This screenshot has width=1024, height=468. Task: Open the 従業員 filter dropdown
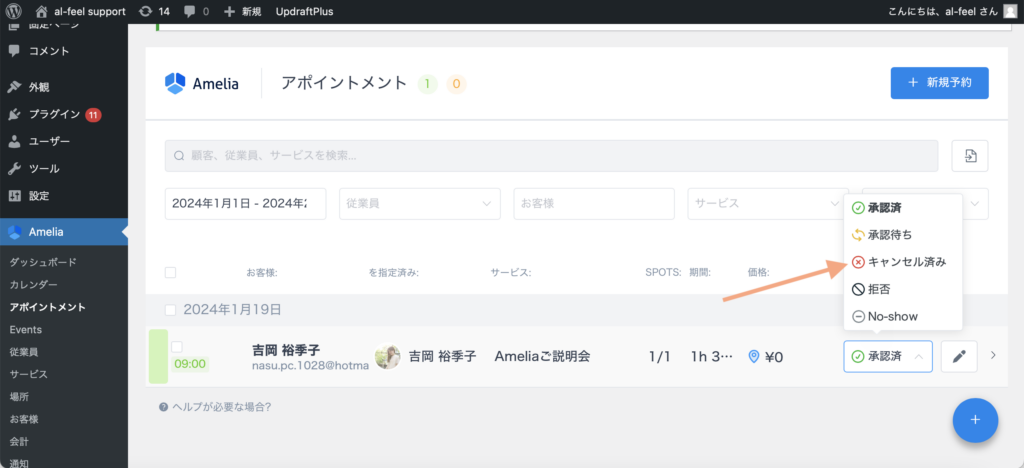(419, 203)
